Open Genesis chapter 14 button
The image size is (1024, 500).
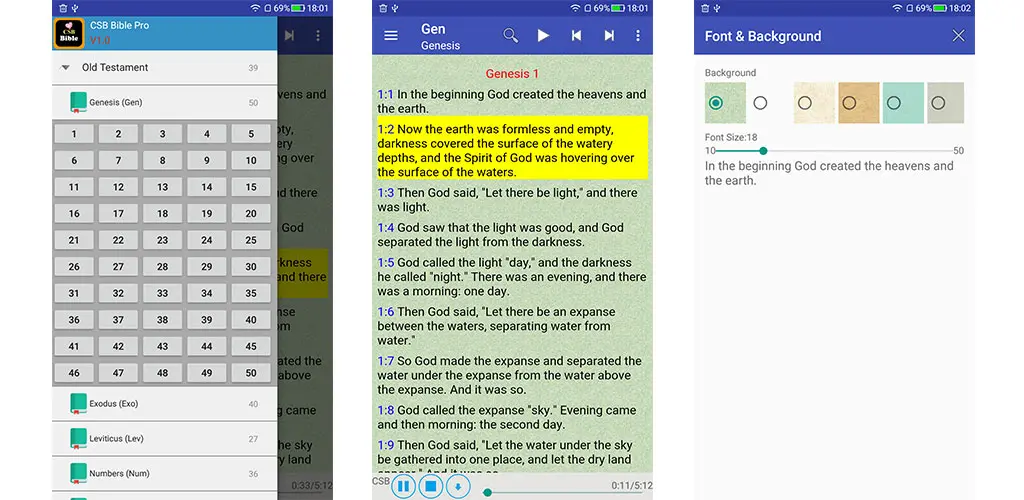coord(207,187)
